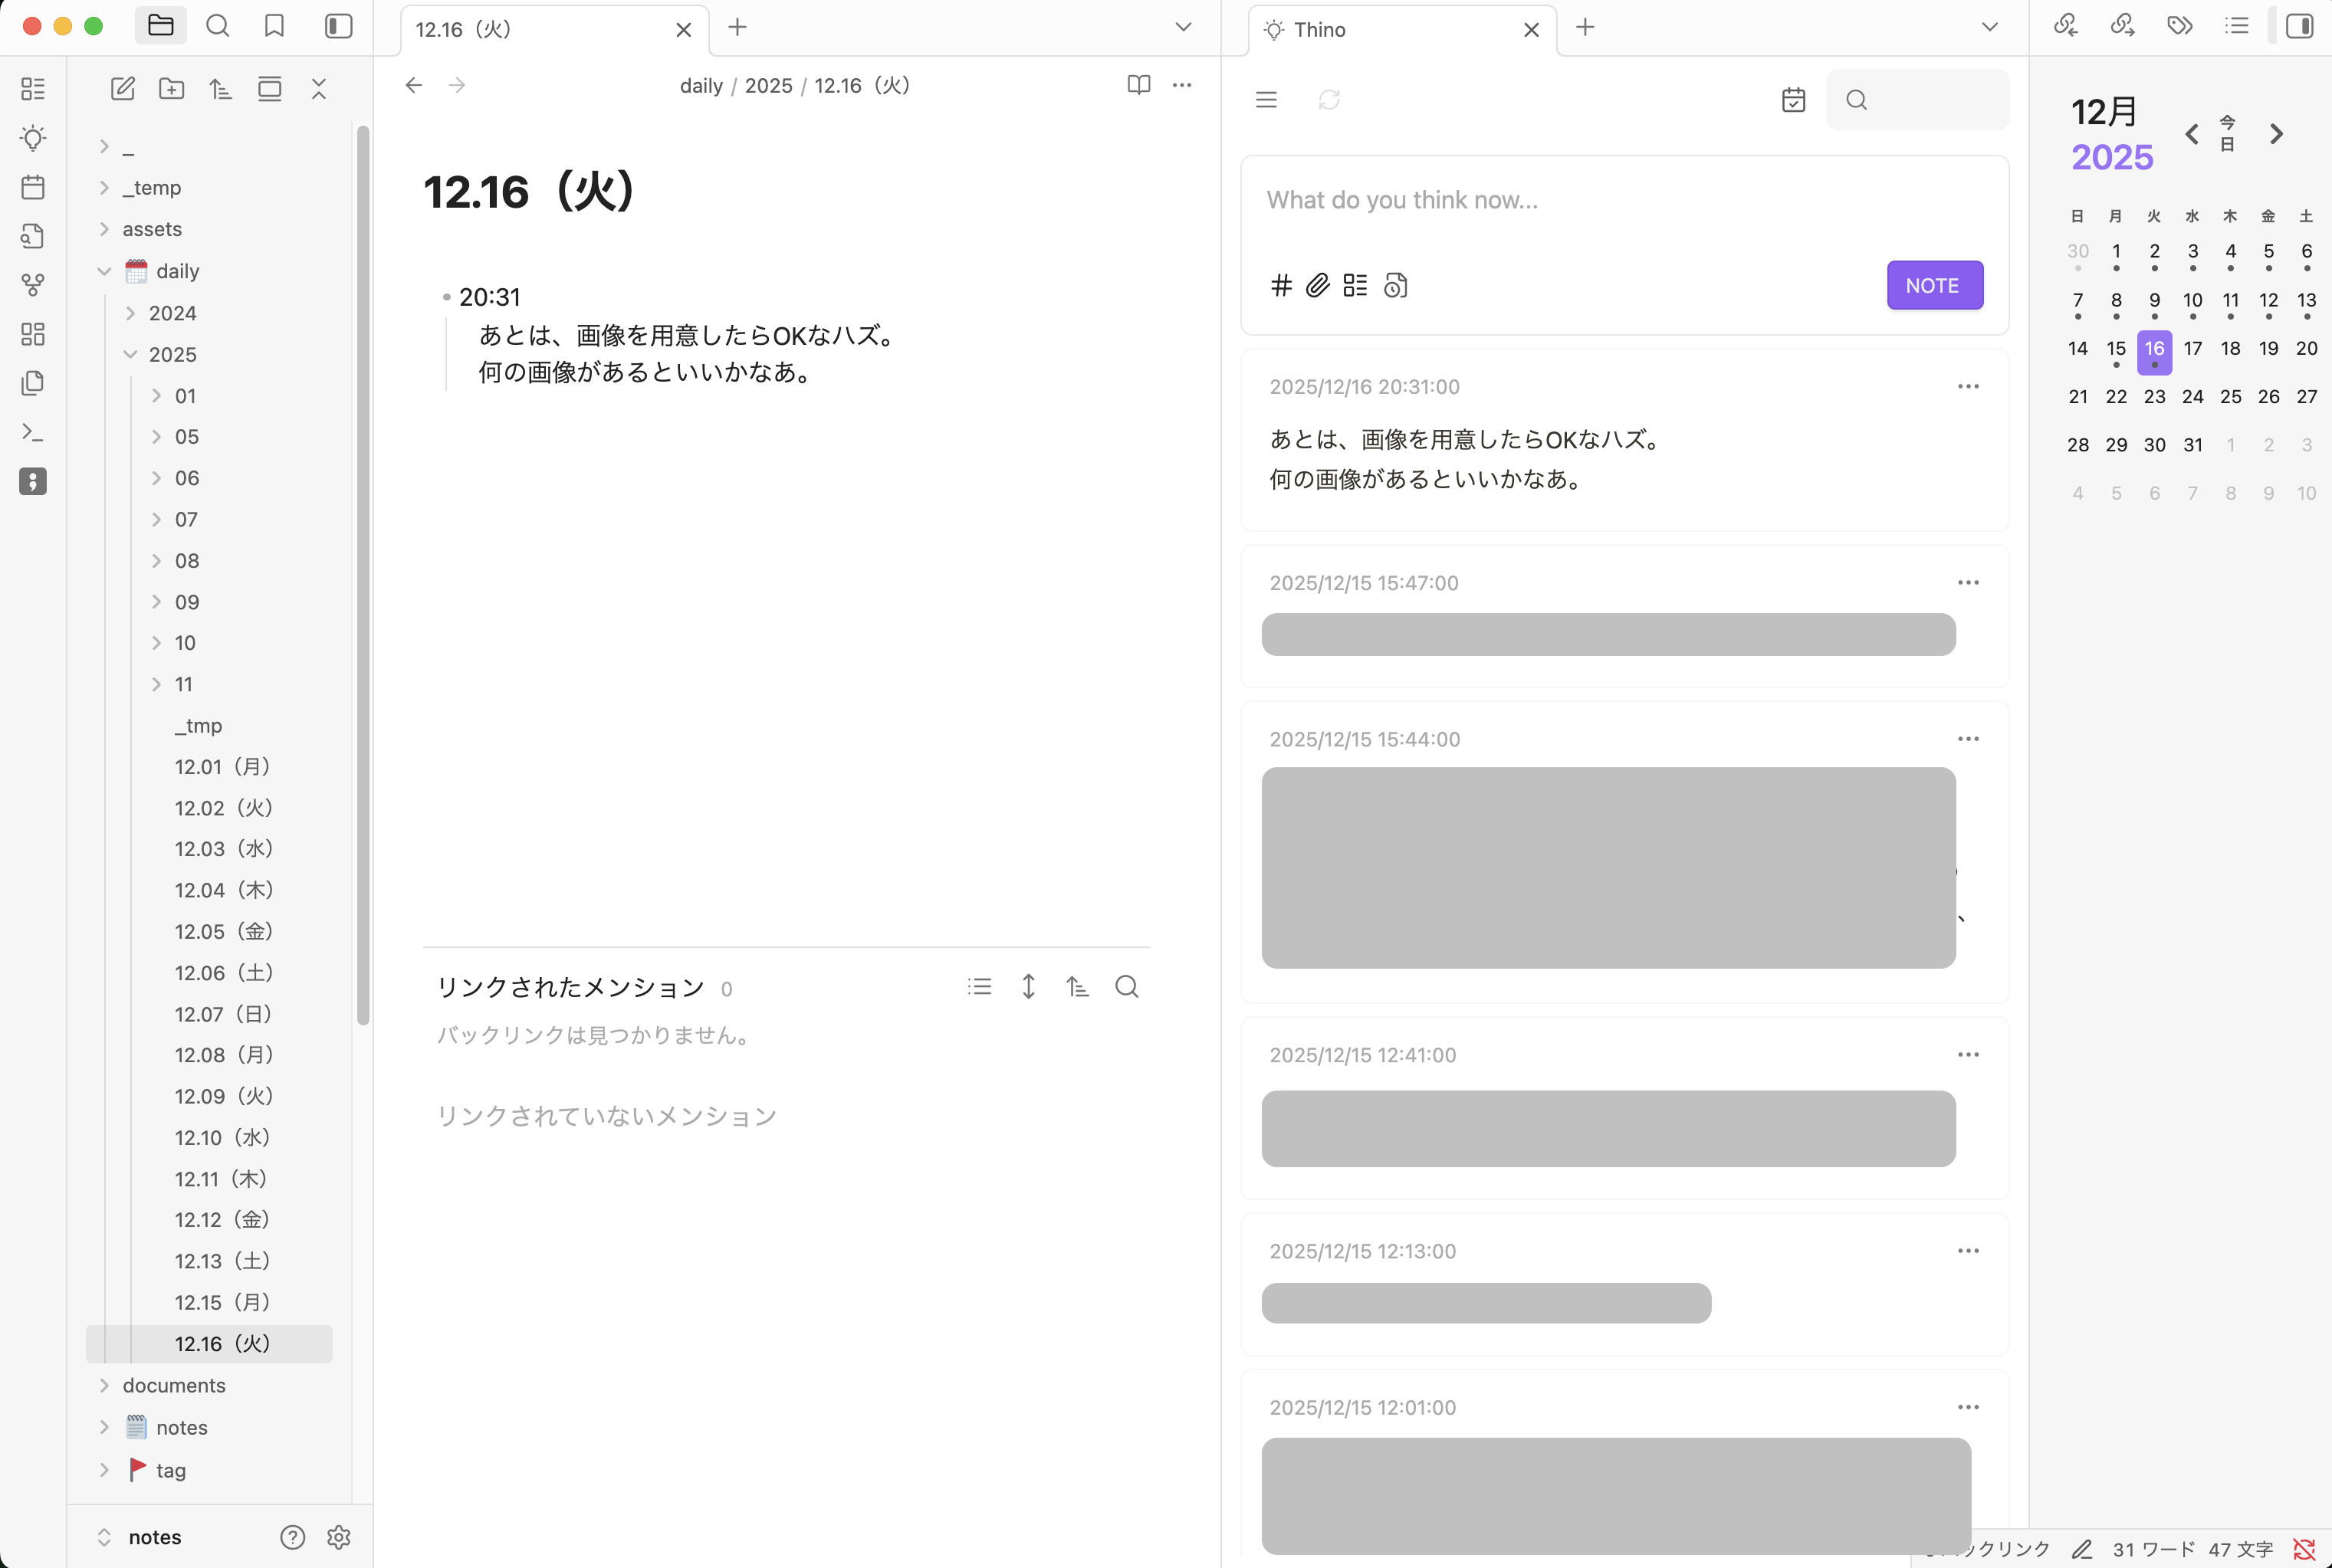Create a new note with the pencil icon

click(122, 88)
